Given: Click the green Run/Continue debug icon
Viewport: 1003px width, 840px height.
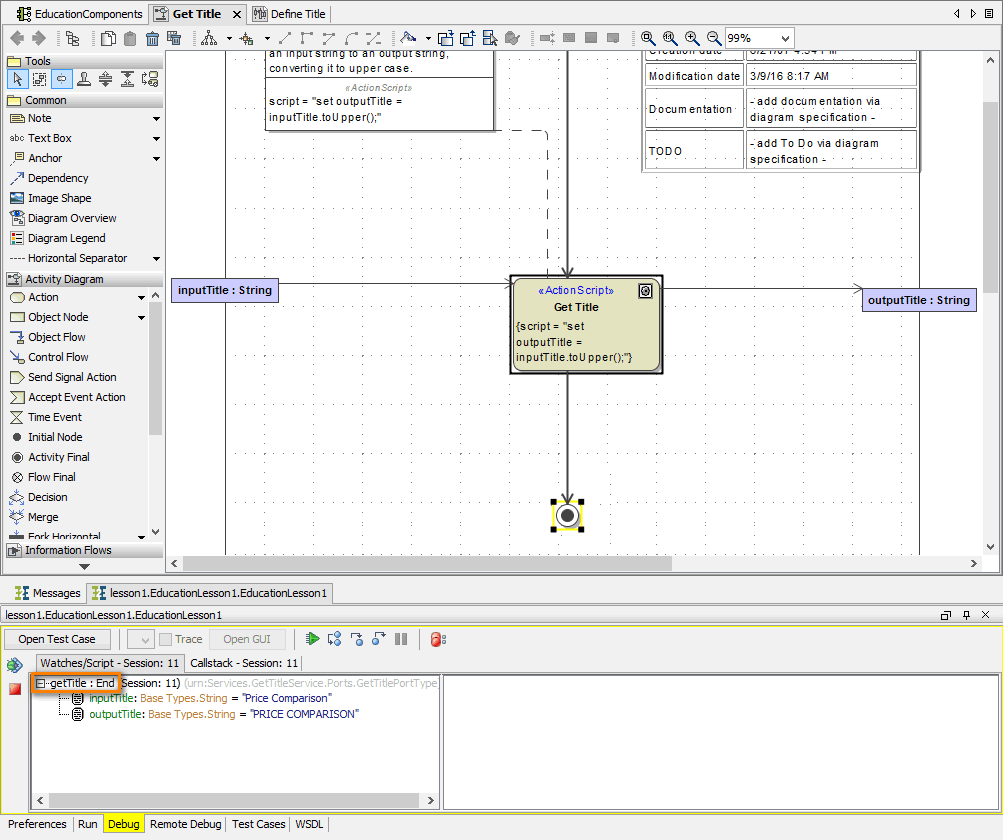Looking at the screenshot, I should [x=313, y=639].
